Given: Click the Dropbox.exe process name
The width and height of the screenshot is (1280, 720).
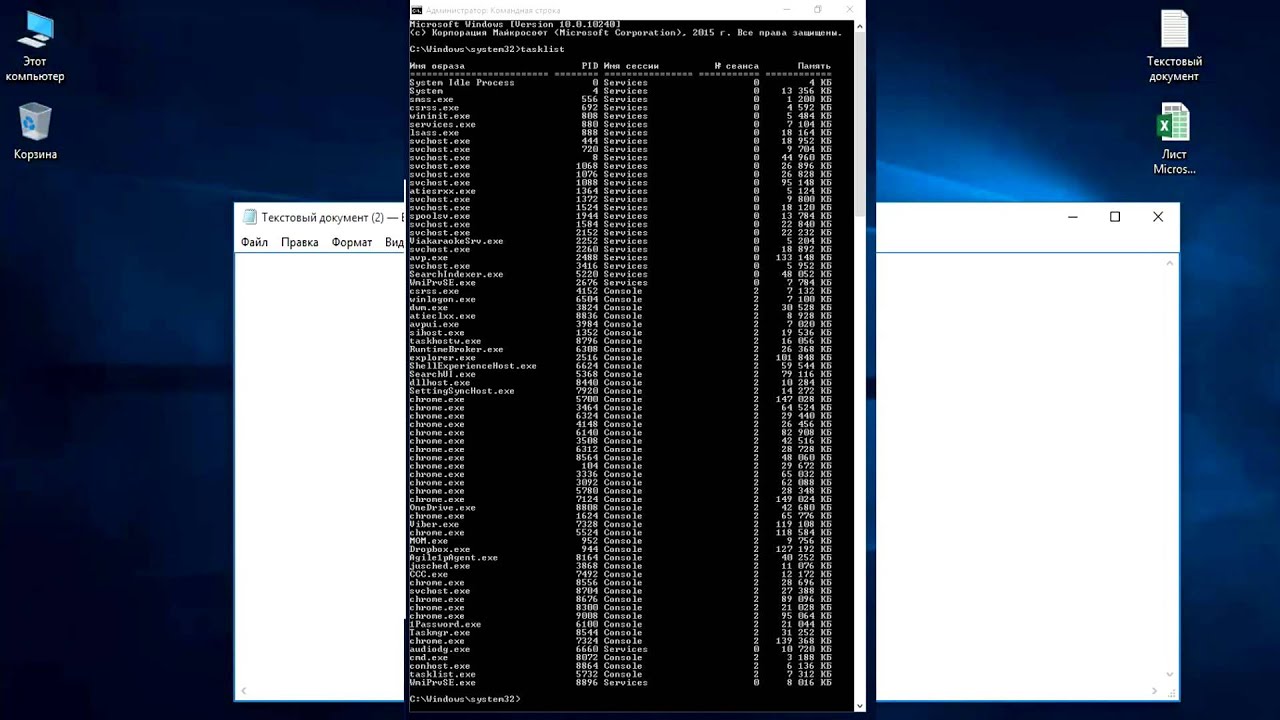Looking at the screenshot, I should [x=439, y=549].
